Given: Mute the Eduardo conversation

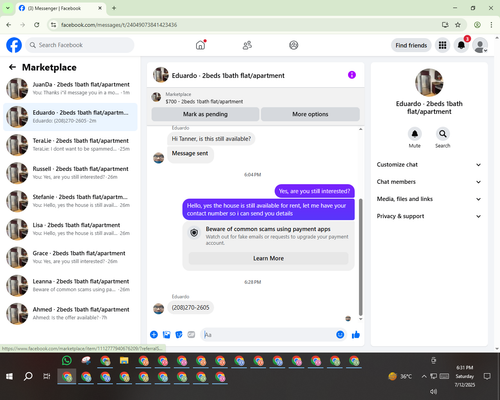Looking at the screenshot, I should tap(415, 134).
